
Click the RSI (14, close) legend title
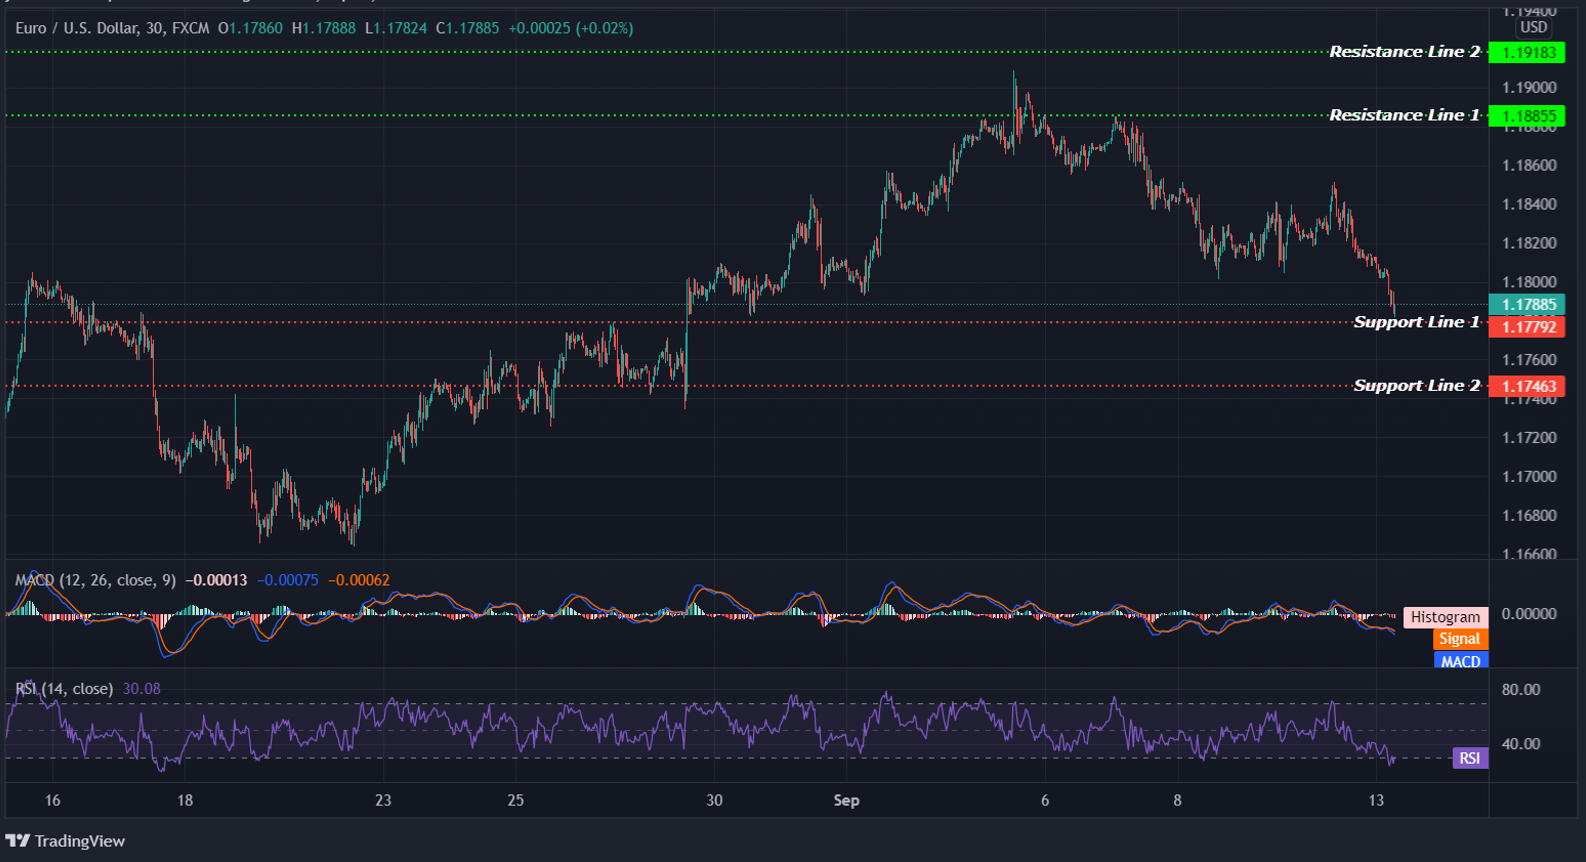pyautogui.click(x=64, y=688)
